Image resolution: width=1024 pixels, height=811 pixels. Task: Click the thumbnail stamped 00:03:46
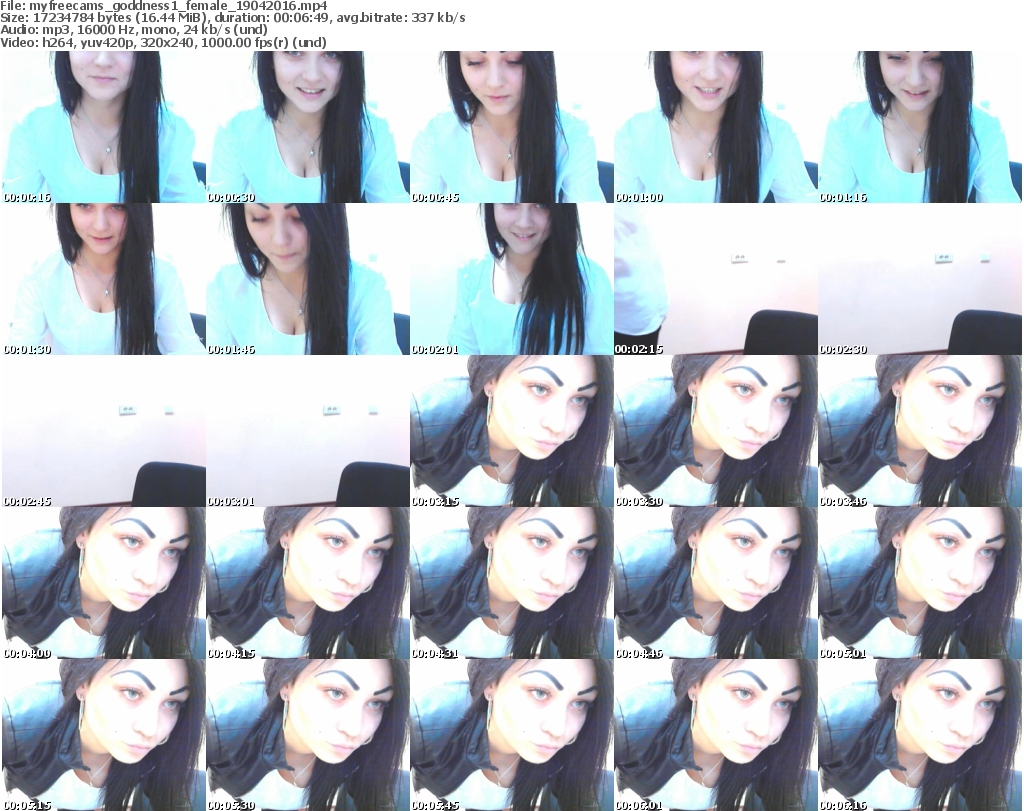point(920,431)
